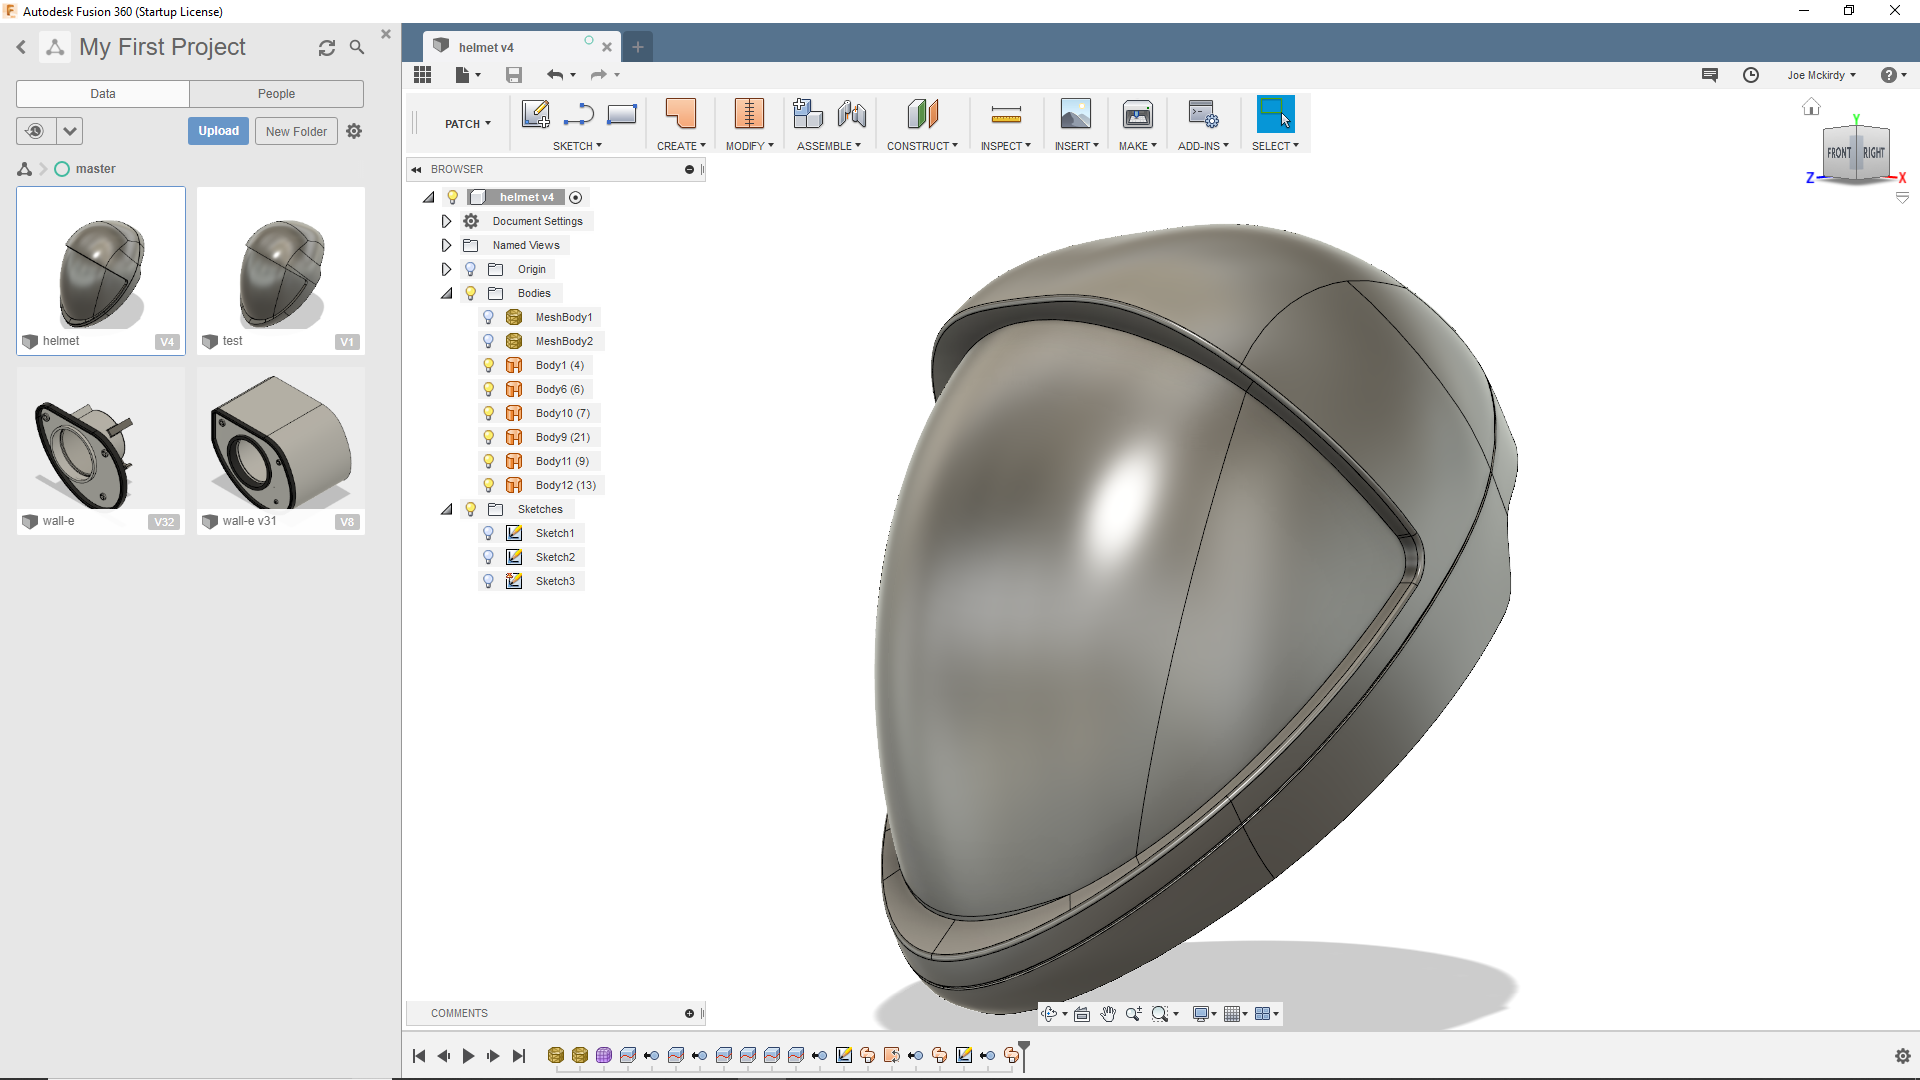The height and width of the screenshot is (1080, 1920).
Task: Search the project data panel
Action: pyautogui.click(x=357, y=47)
